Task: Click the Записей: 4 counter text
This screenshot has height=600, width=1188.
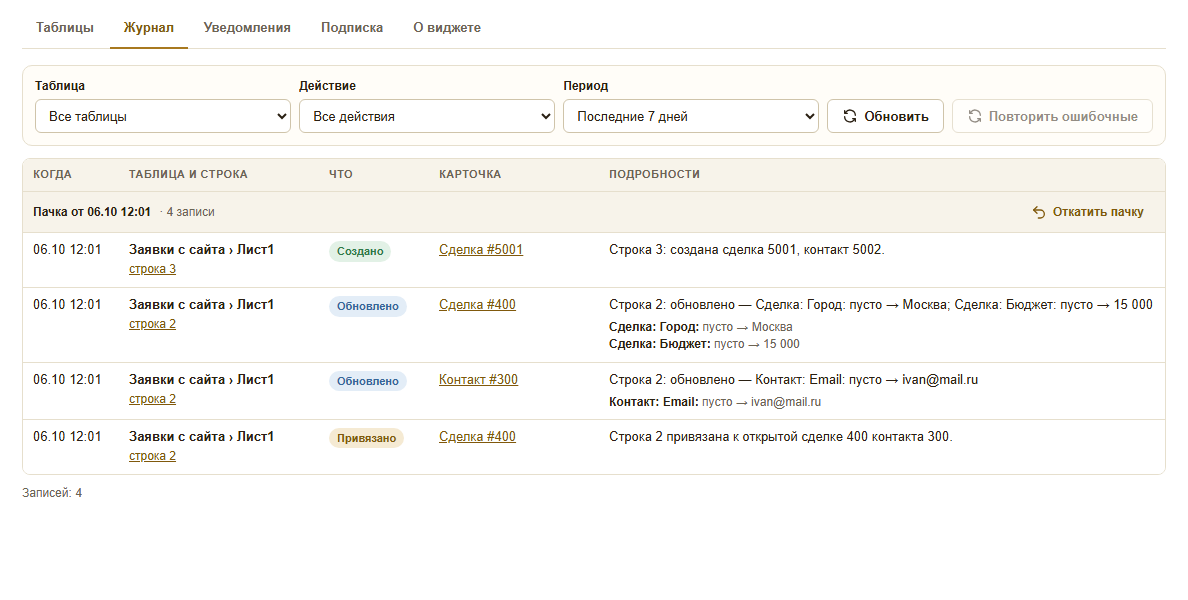Action: tap(52, 493)
